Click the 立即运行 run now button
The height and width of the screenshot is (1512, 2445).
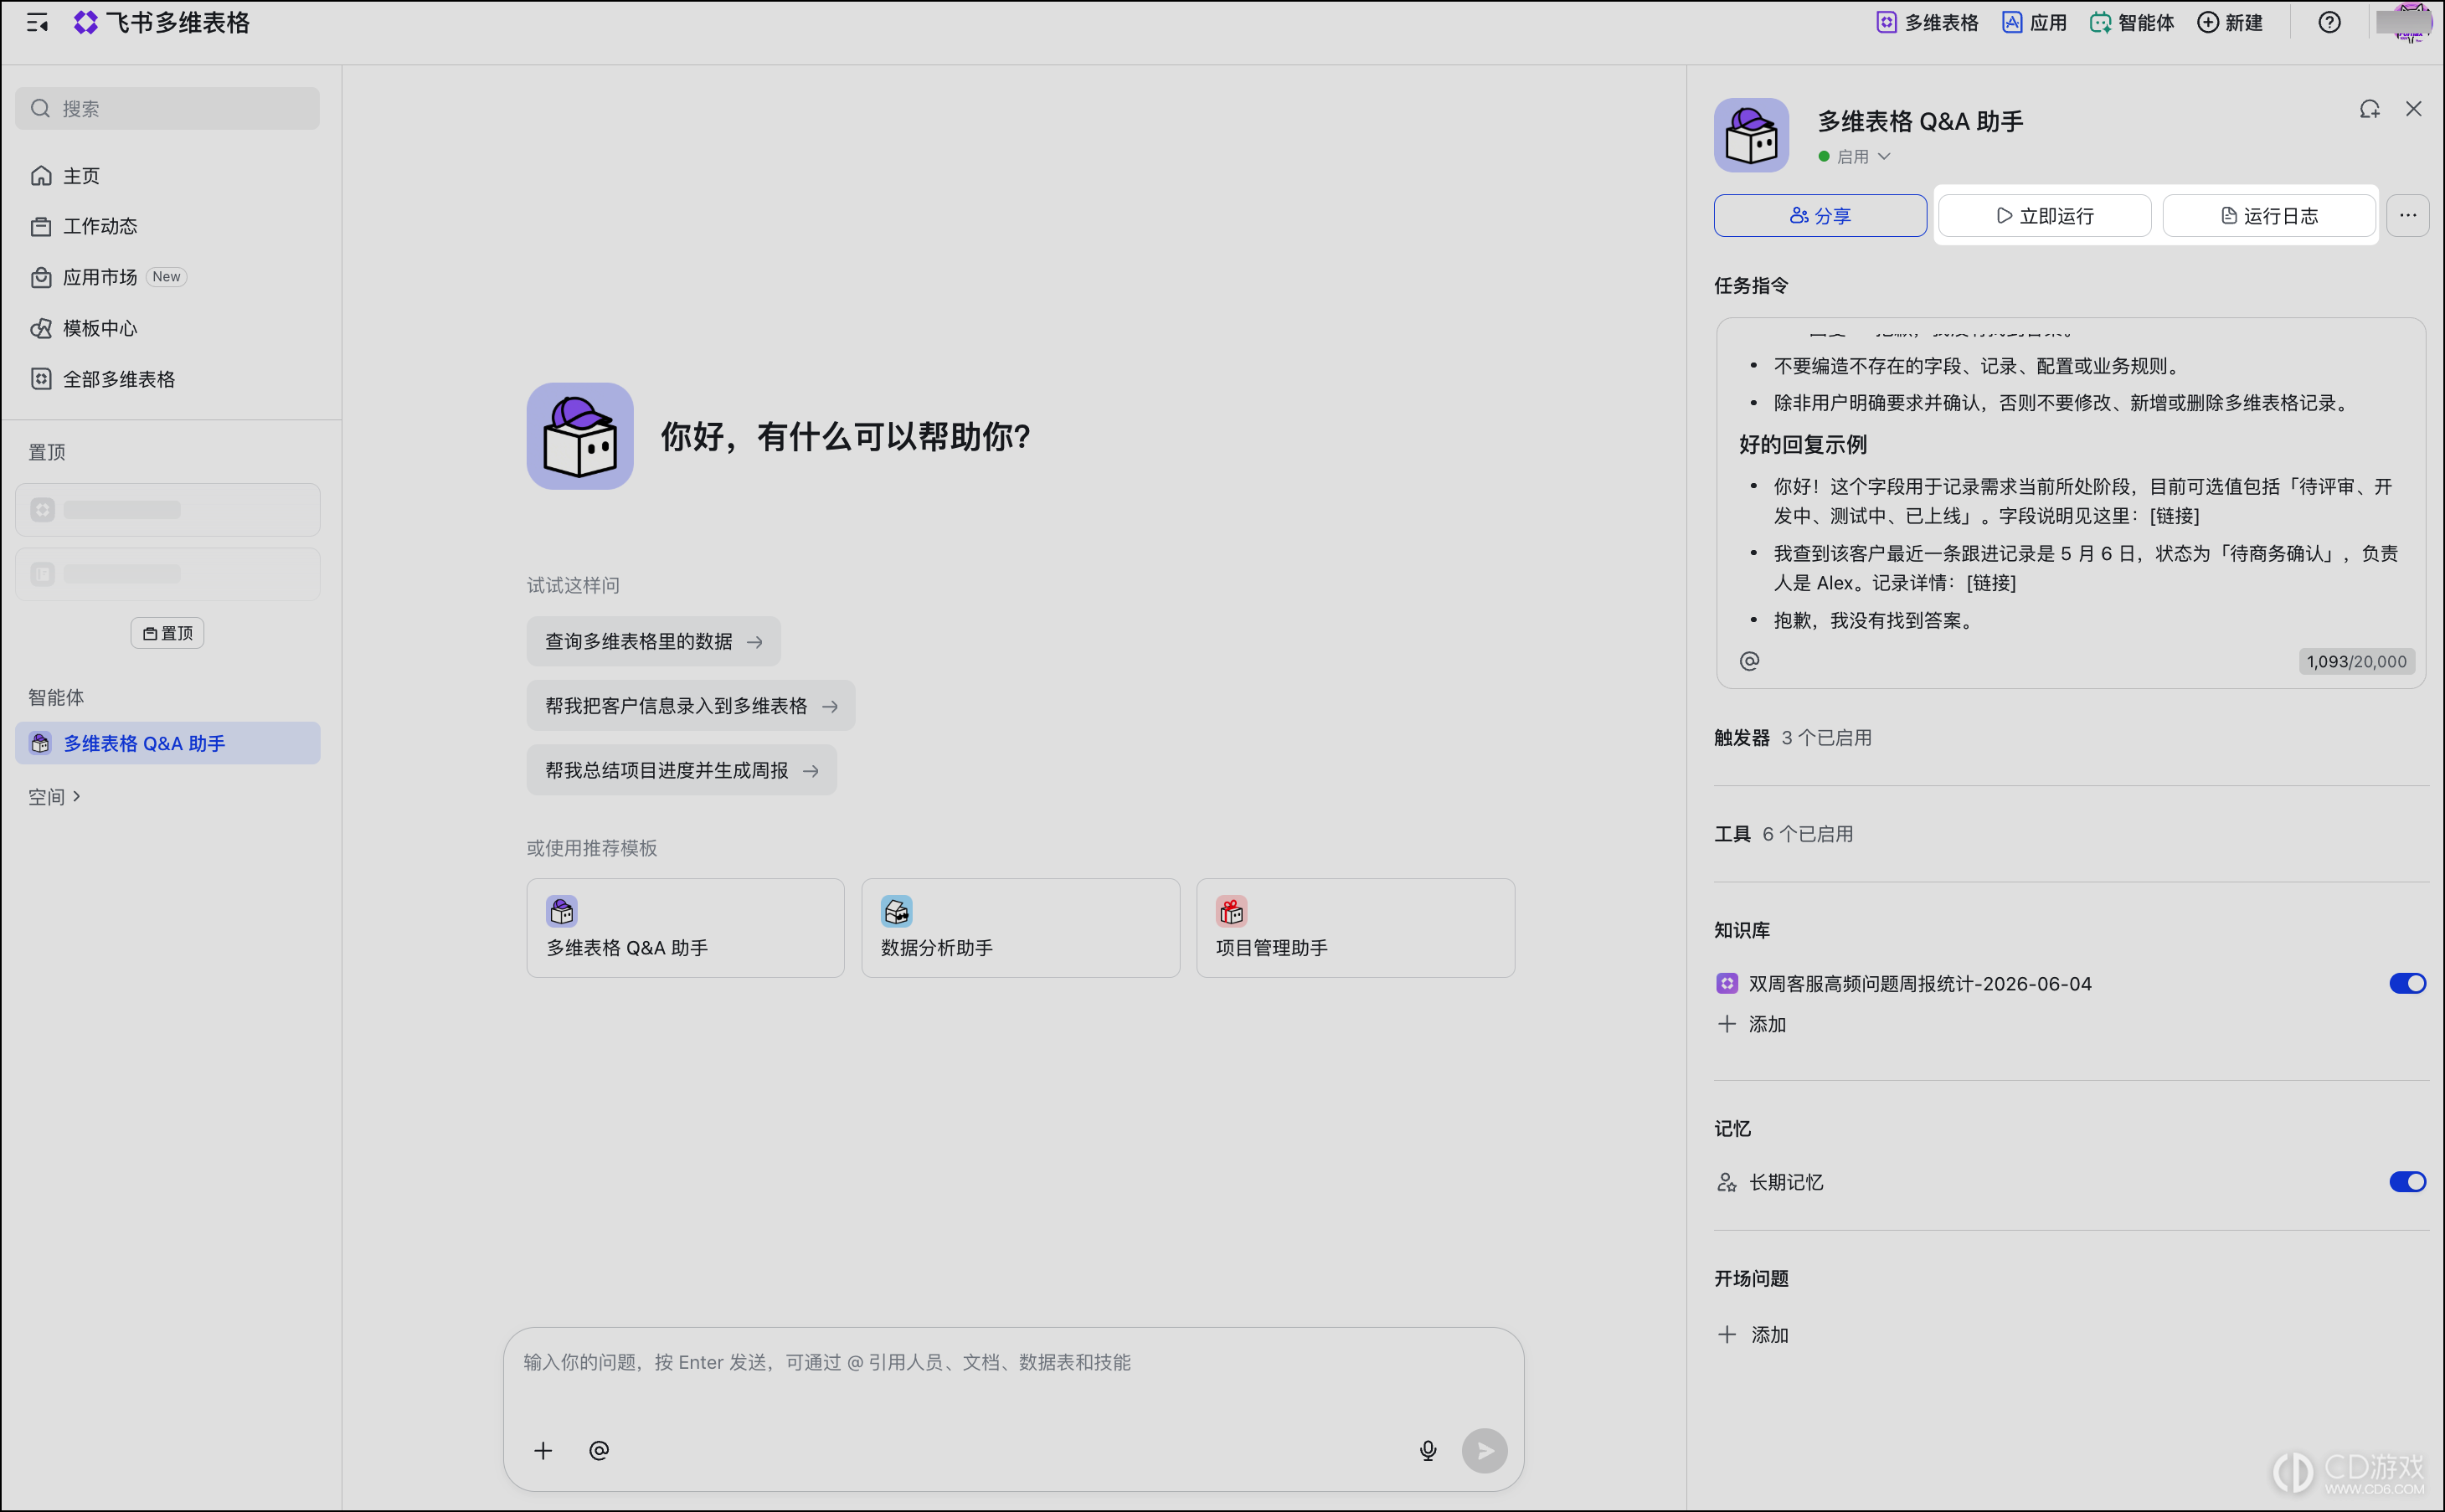(2044, 216)
